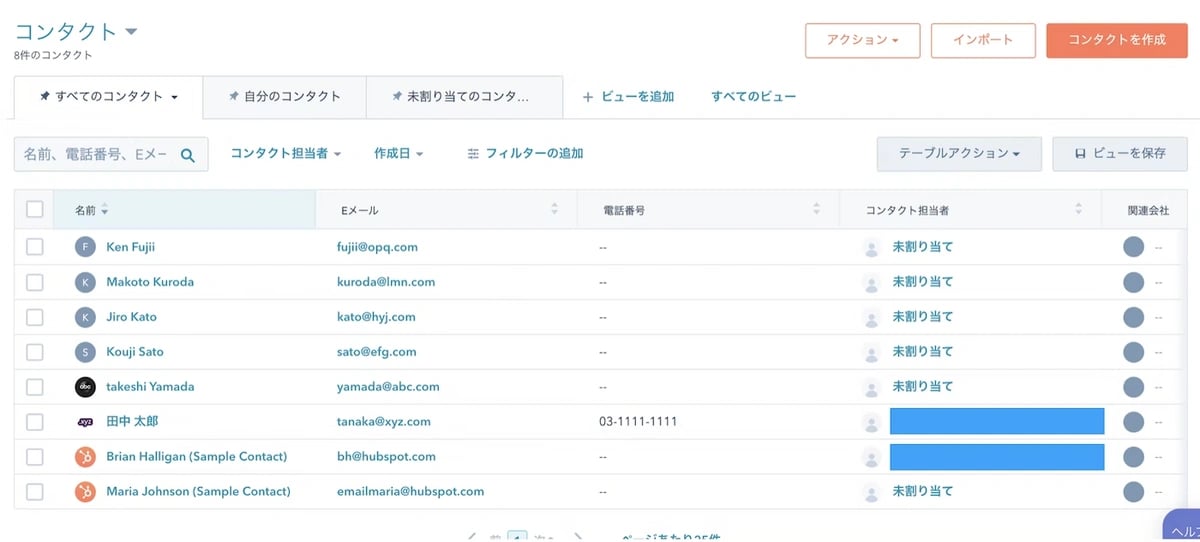The image size is (1200, 542).
Task: Click email kato@hyj.com
Action: (x=376, y=317)
